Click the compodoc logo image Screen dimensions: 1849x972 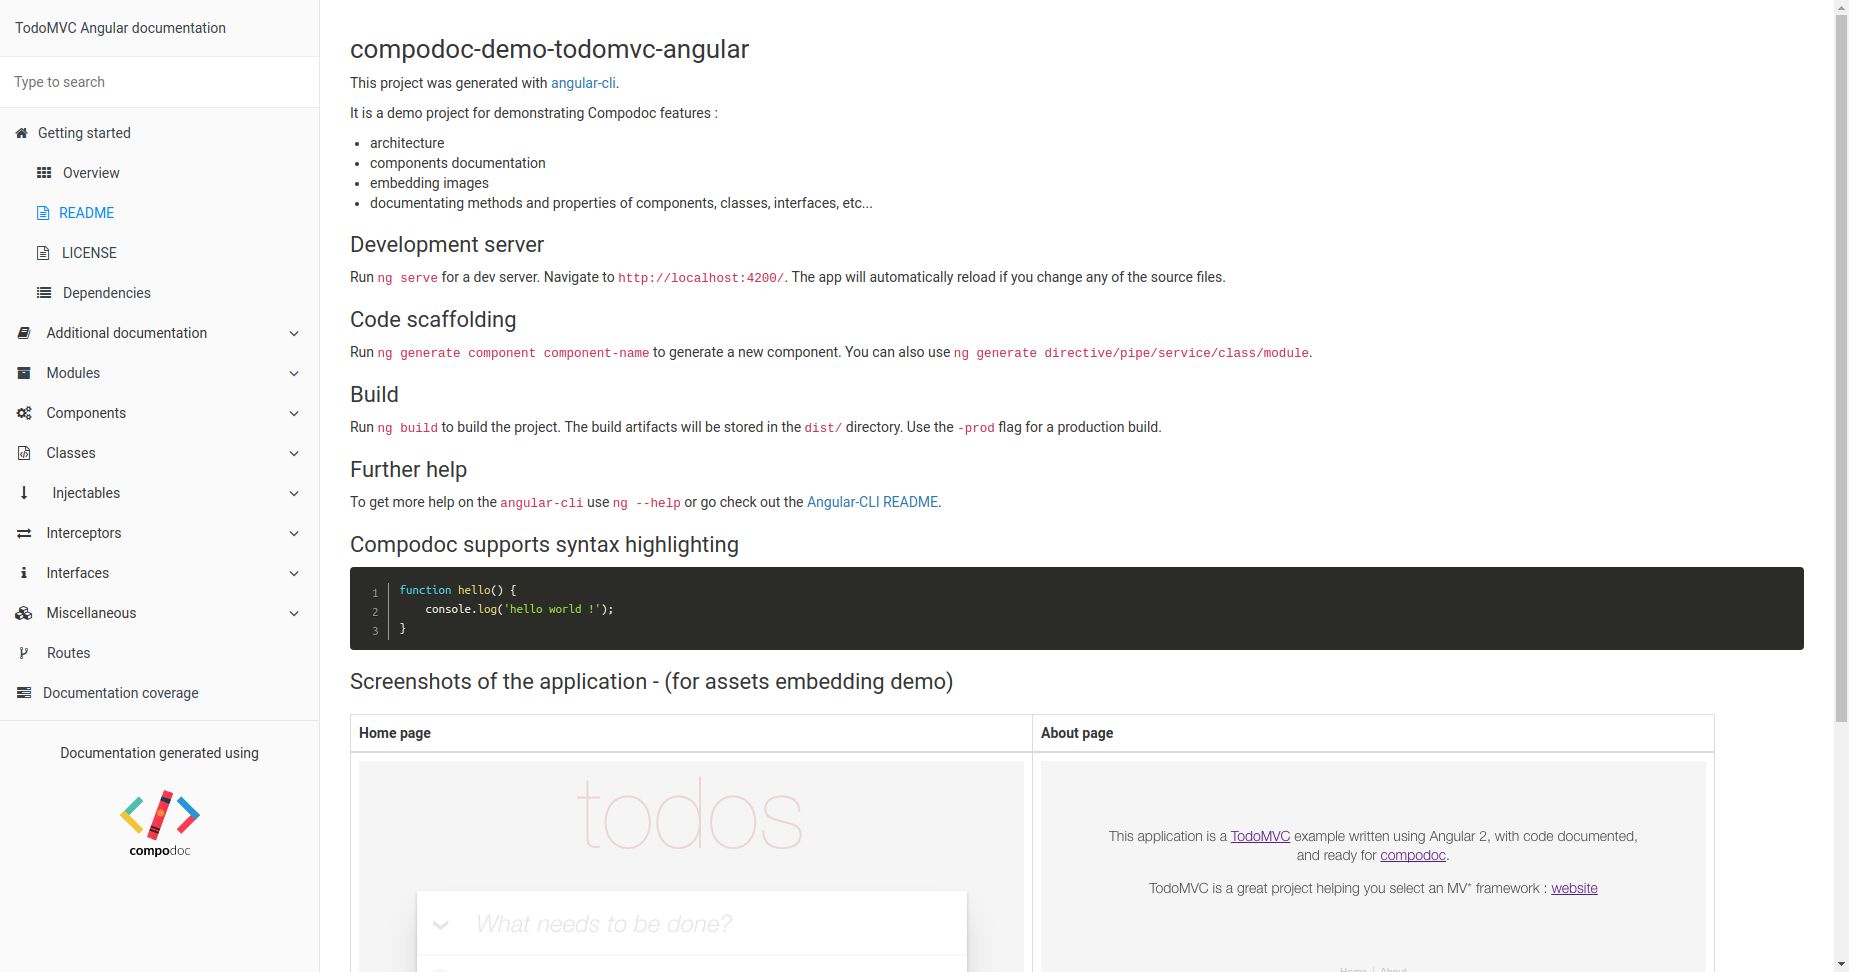click(159, 820)
